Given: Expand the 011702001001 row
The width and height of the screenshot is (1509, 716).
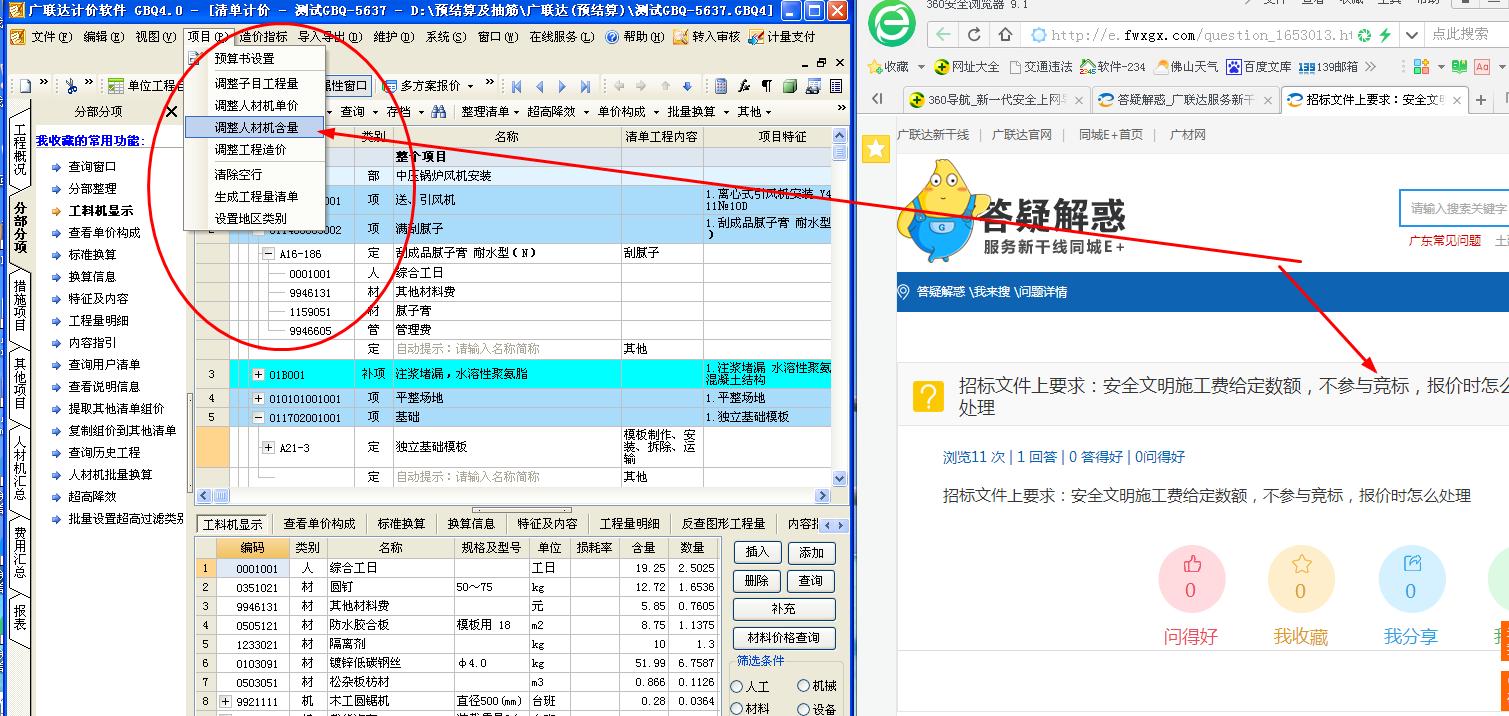Looking at the screenshot, I should coord(258,417).
